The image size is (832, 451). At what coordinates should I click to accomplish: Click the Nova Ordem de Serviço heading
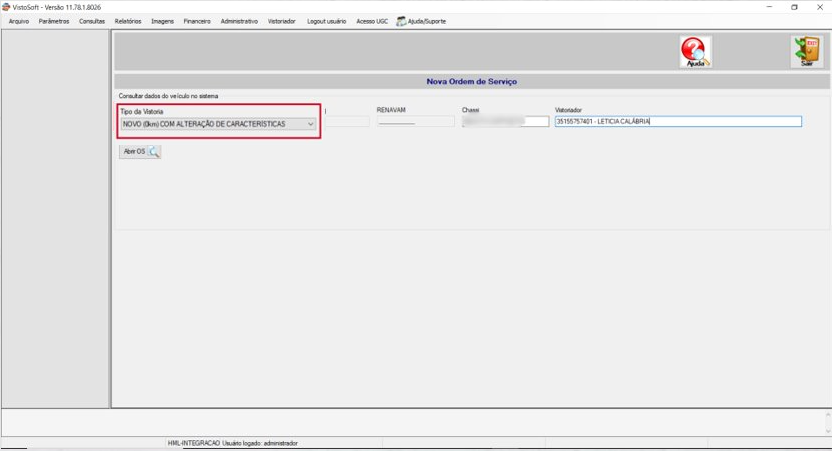pyautogui.click(x=472, y=82)
